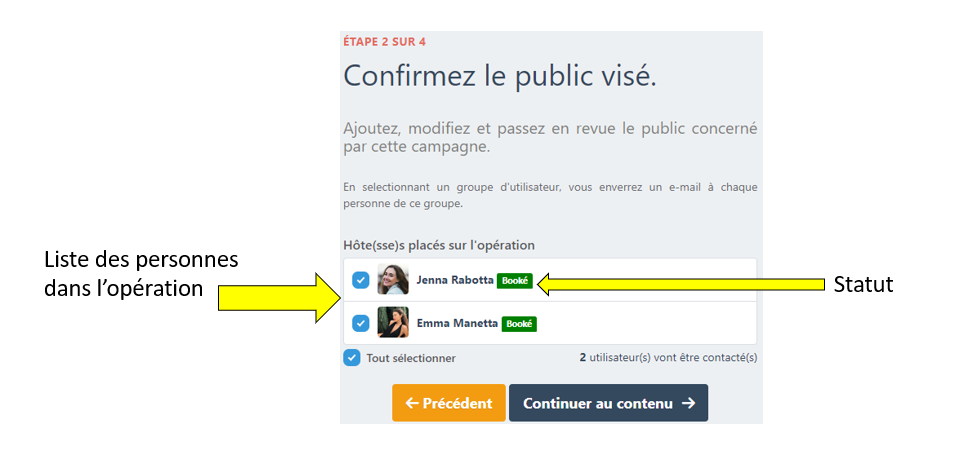
Task: Click the left arrow icon in Précédent
Action: pos(411,403)
